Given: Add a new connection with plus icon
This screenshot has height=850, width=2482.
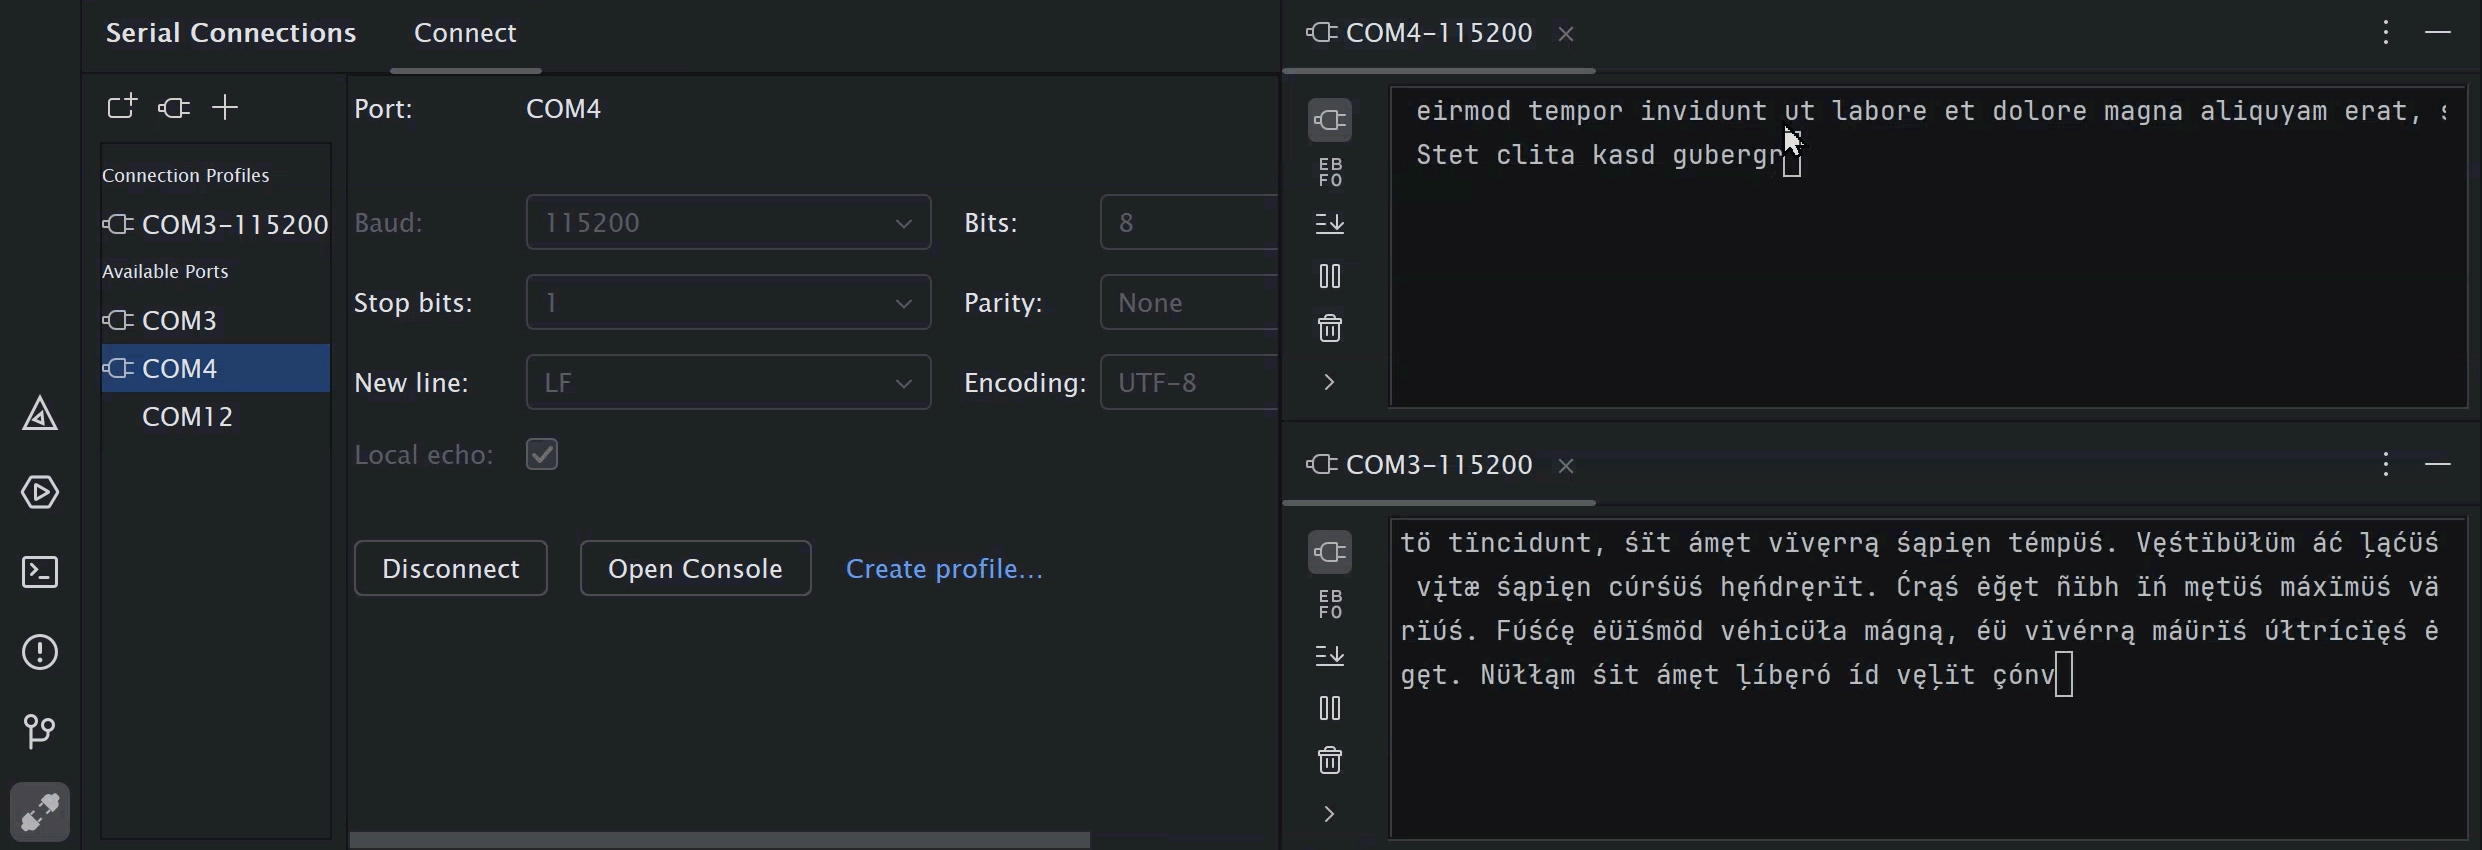Looking at the screenshot, I should [x=226, y=107].
